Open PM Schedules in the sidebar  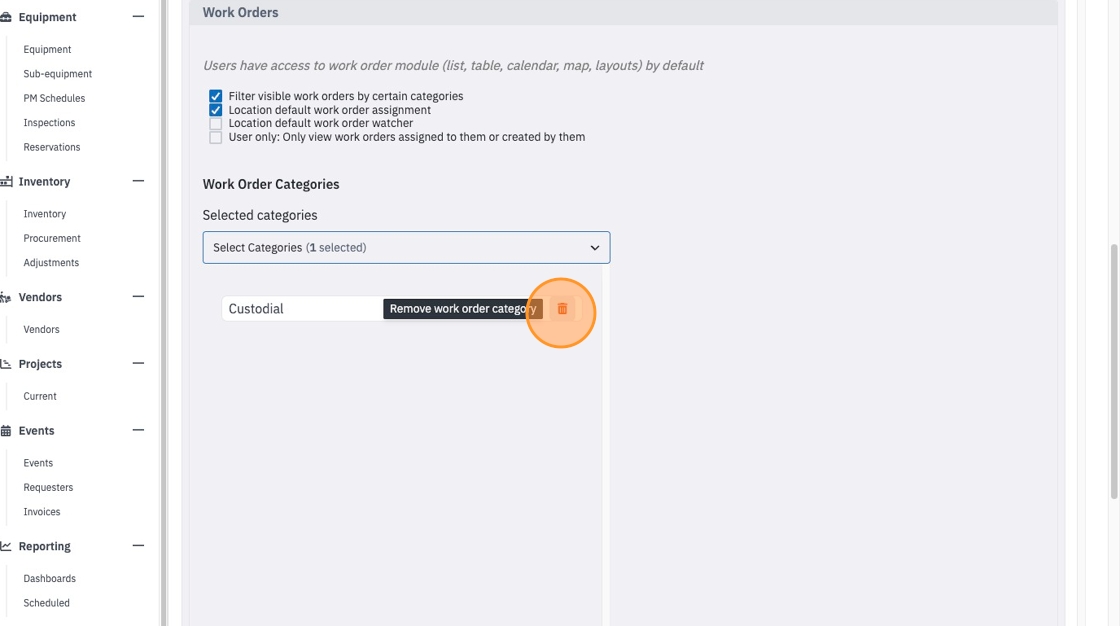point(54,98)
